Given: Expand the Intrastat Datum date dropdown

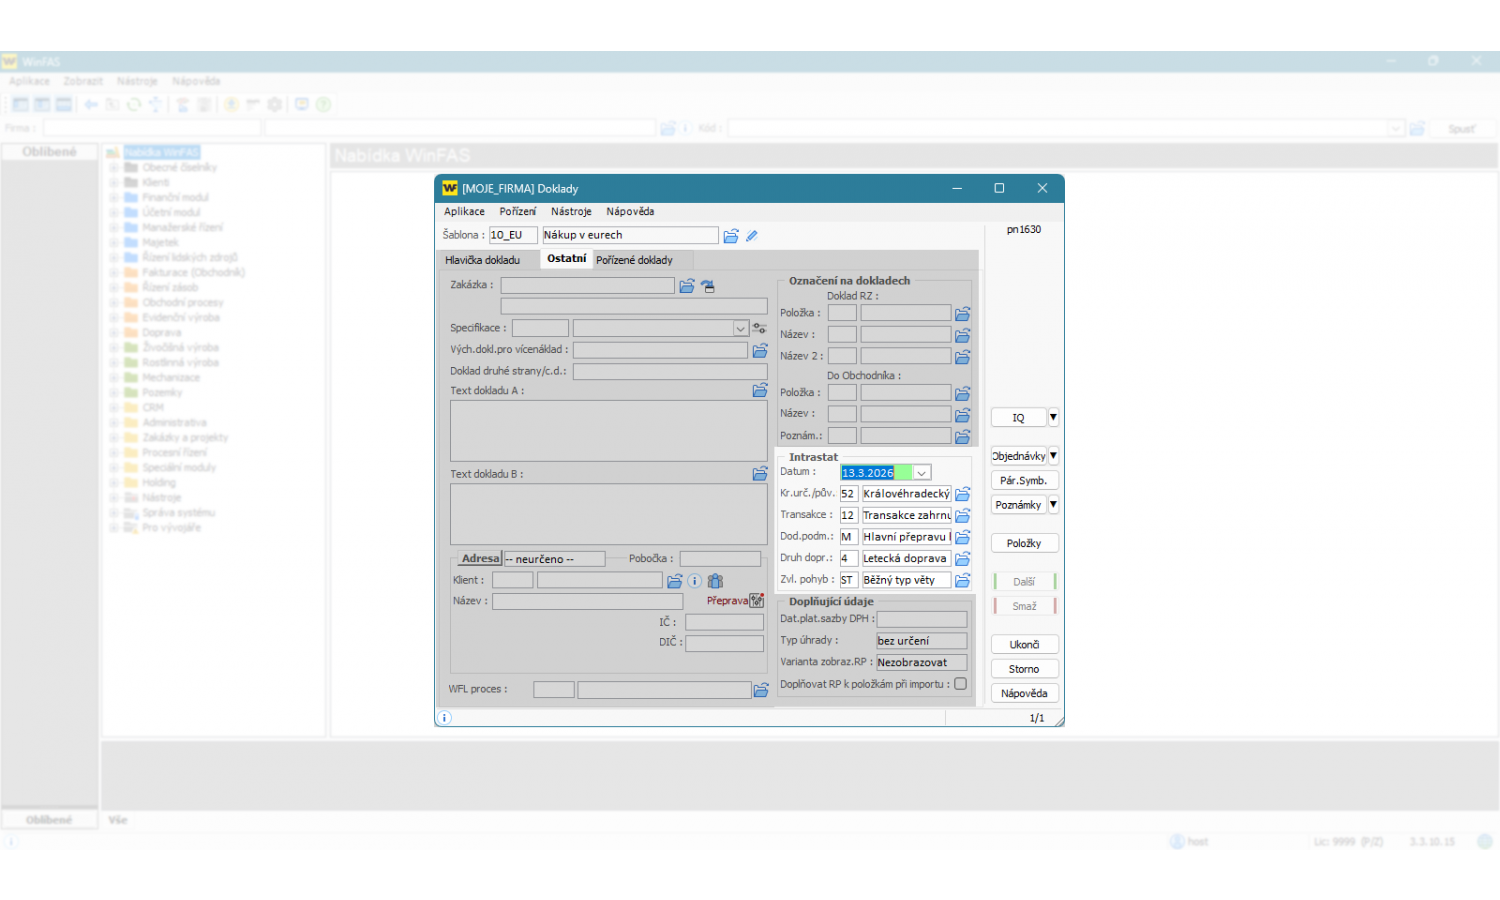Looking at the screenshot, I should (x=922, y=473).
